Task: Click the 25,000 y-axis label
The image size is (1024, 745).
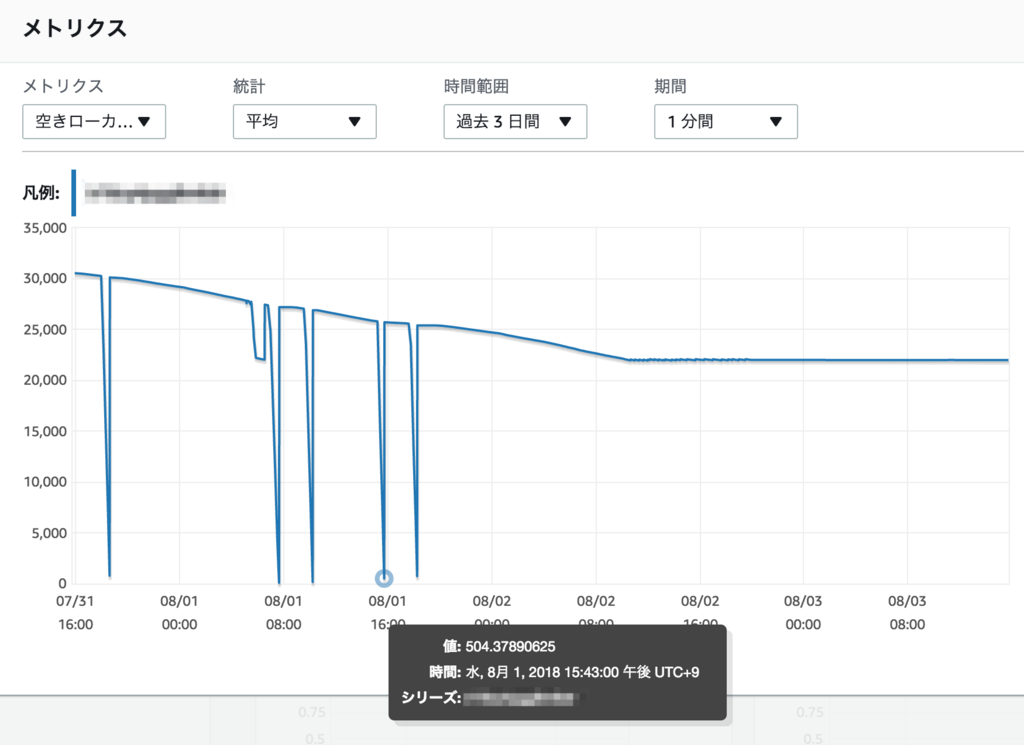Action: click(45, 330)
